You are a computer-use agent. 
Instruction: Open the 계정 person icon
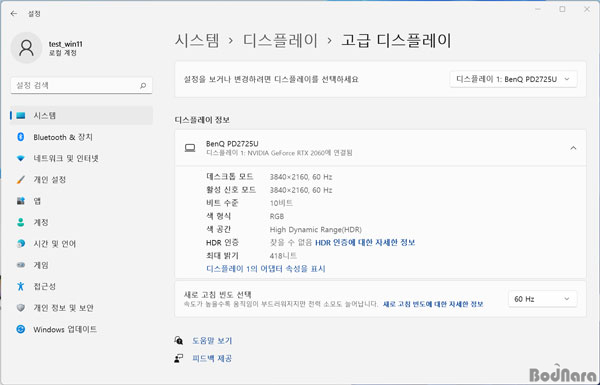[x=21, y=222]
